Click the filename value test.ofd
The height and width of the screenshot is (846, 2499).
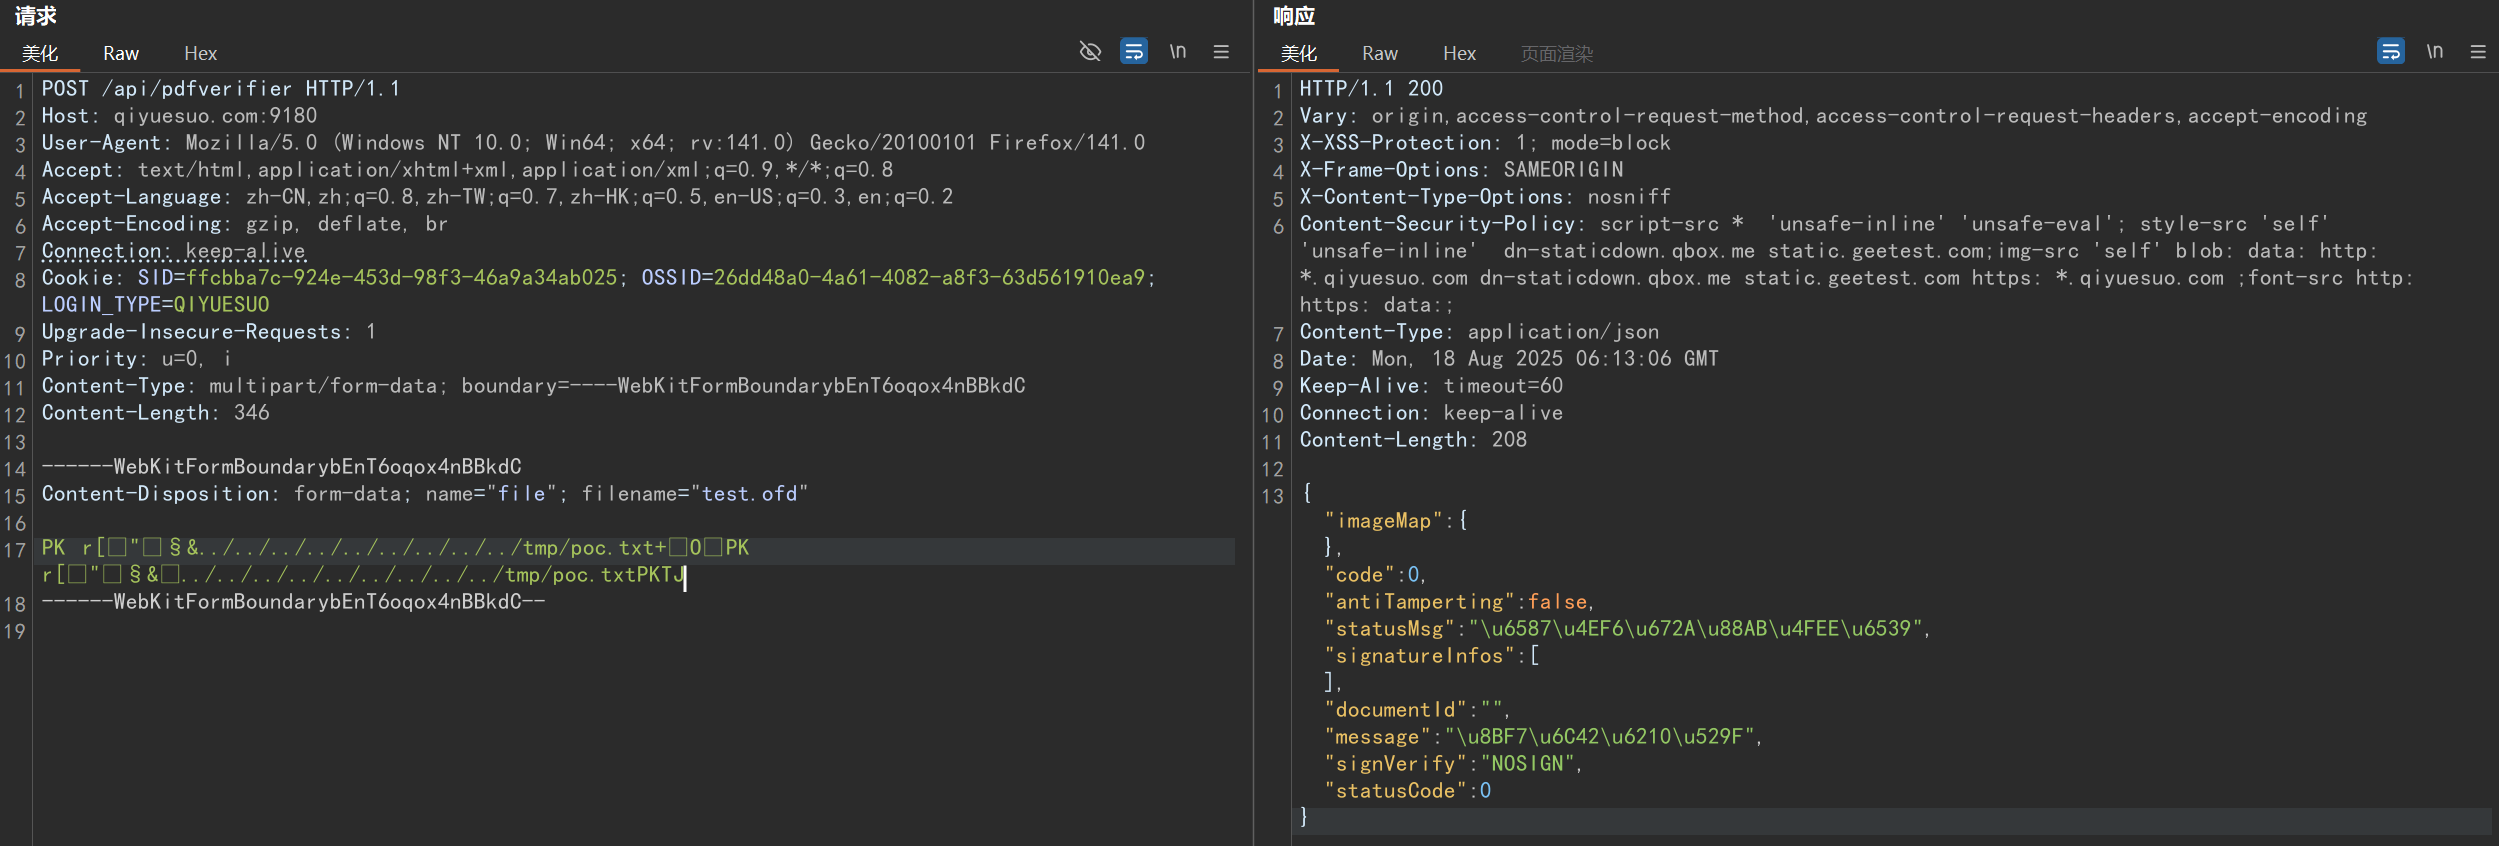[x=749, y=494]
